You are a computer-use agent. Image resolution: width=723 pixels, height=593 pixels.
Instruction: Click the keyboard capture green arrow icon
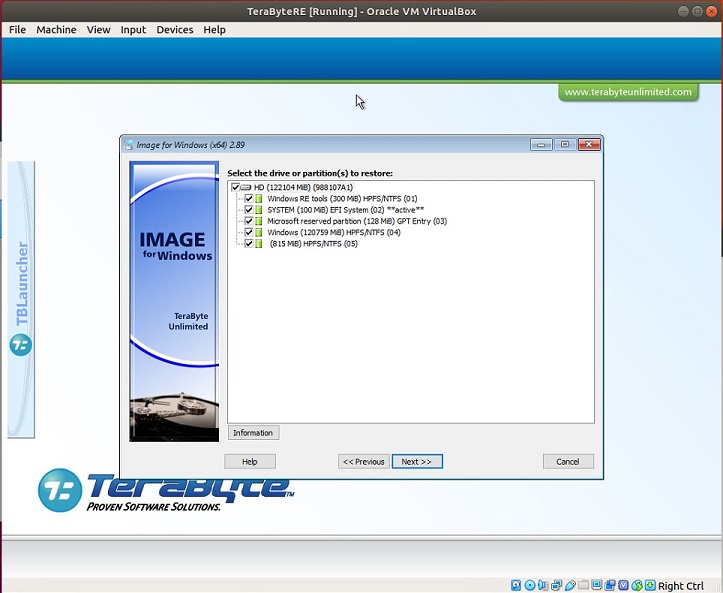[650, 585]
